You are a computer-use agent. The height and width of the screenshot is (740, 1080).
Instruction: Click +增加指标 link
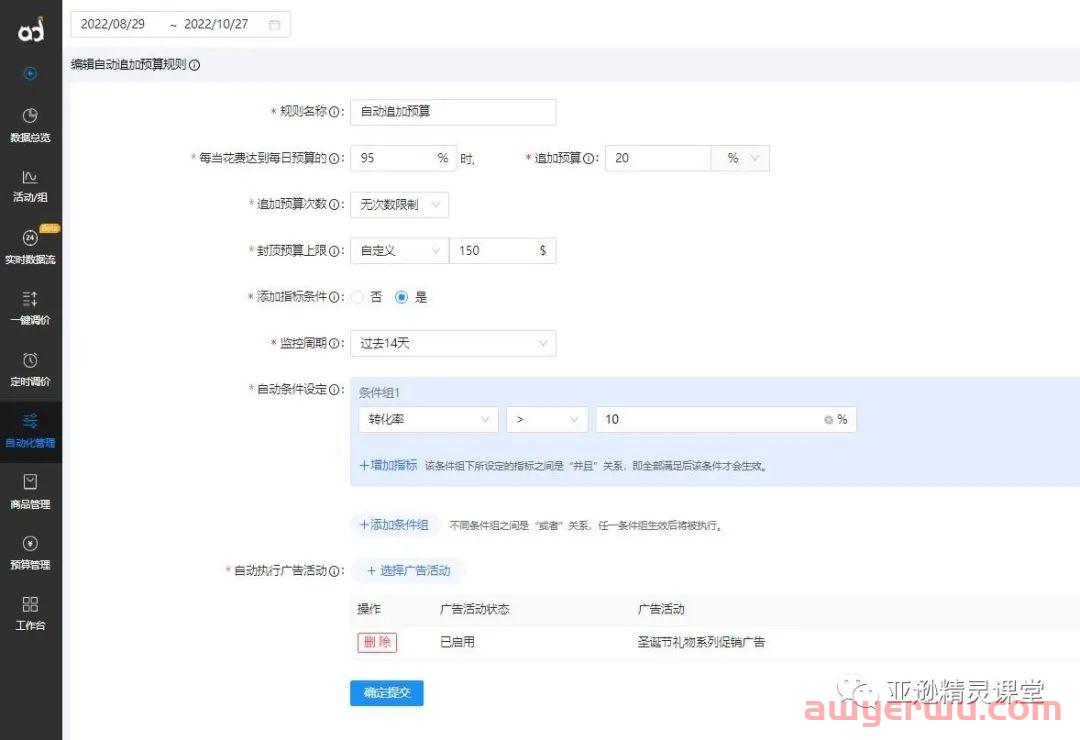tap(388, 466)
